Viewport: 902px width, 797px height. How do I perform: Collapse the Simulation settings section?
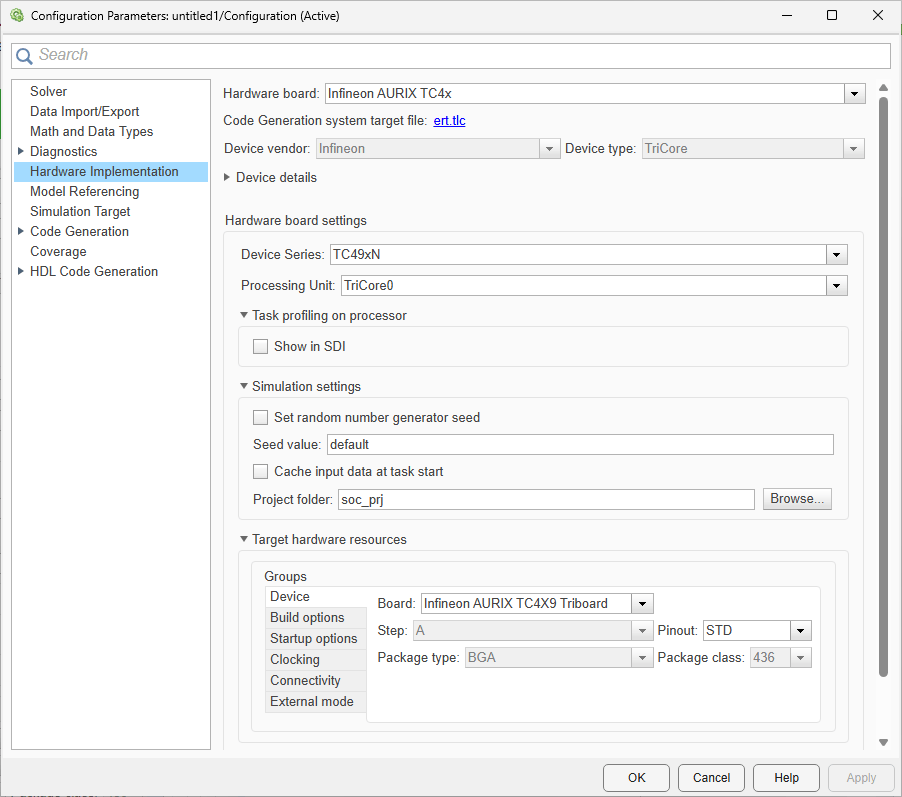tap(244, 386)
